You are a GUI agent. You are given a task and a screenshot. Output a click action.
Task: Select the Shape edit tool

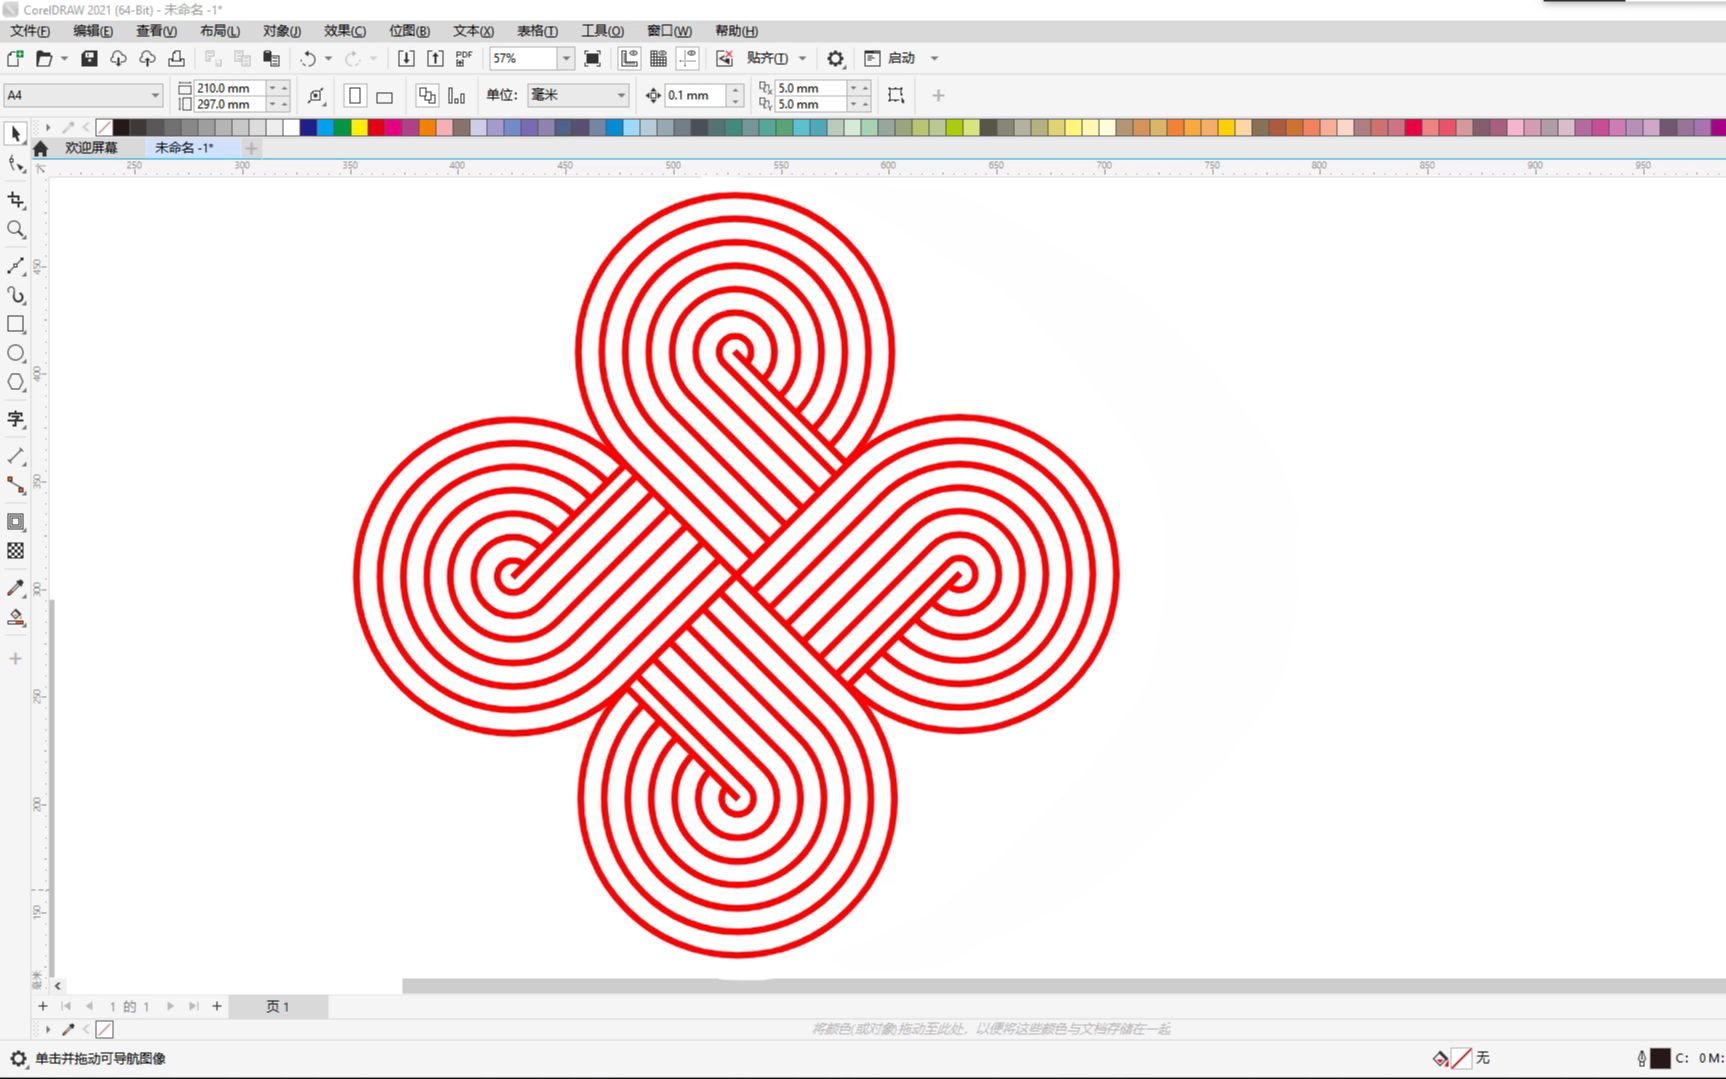[15, 163]
